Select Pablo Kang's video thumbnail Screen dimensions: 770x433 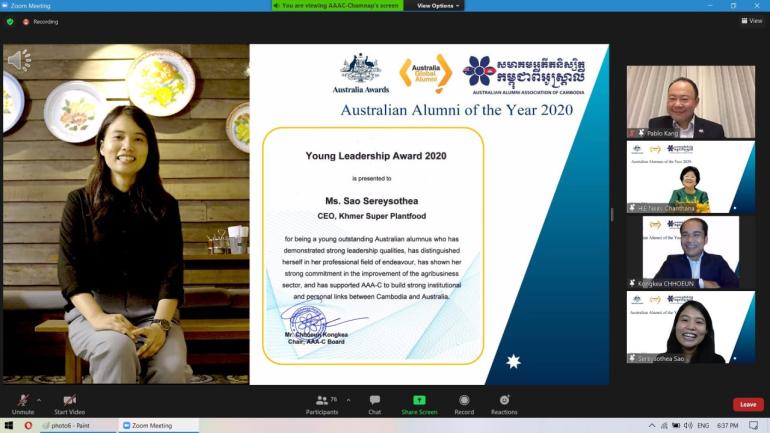click(x=690, y=102)
